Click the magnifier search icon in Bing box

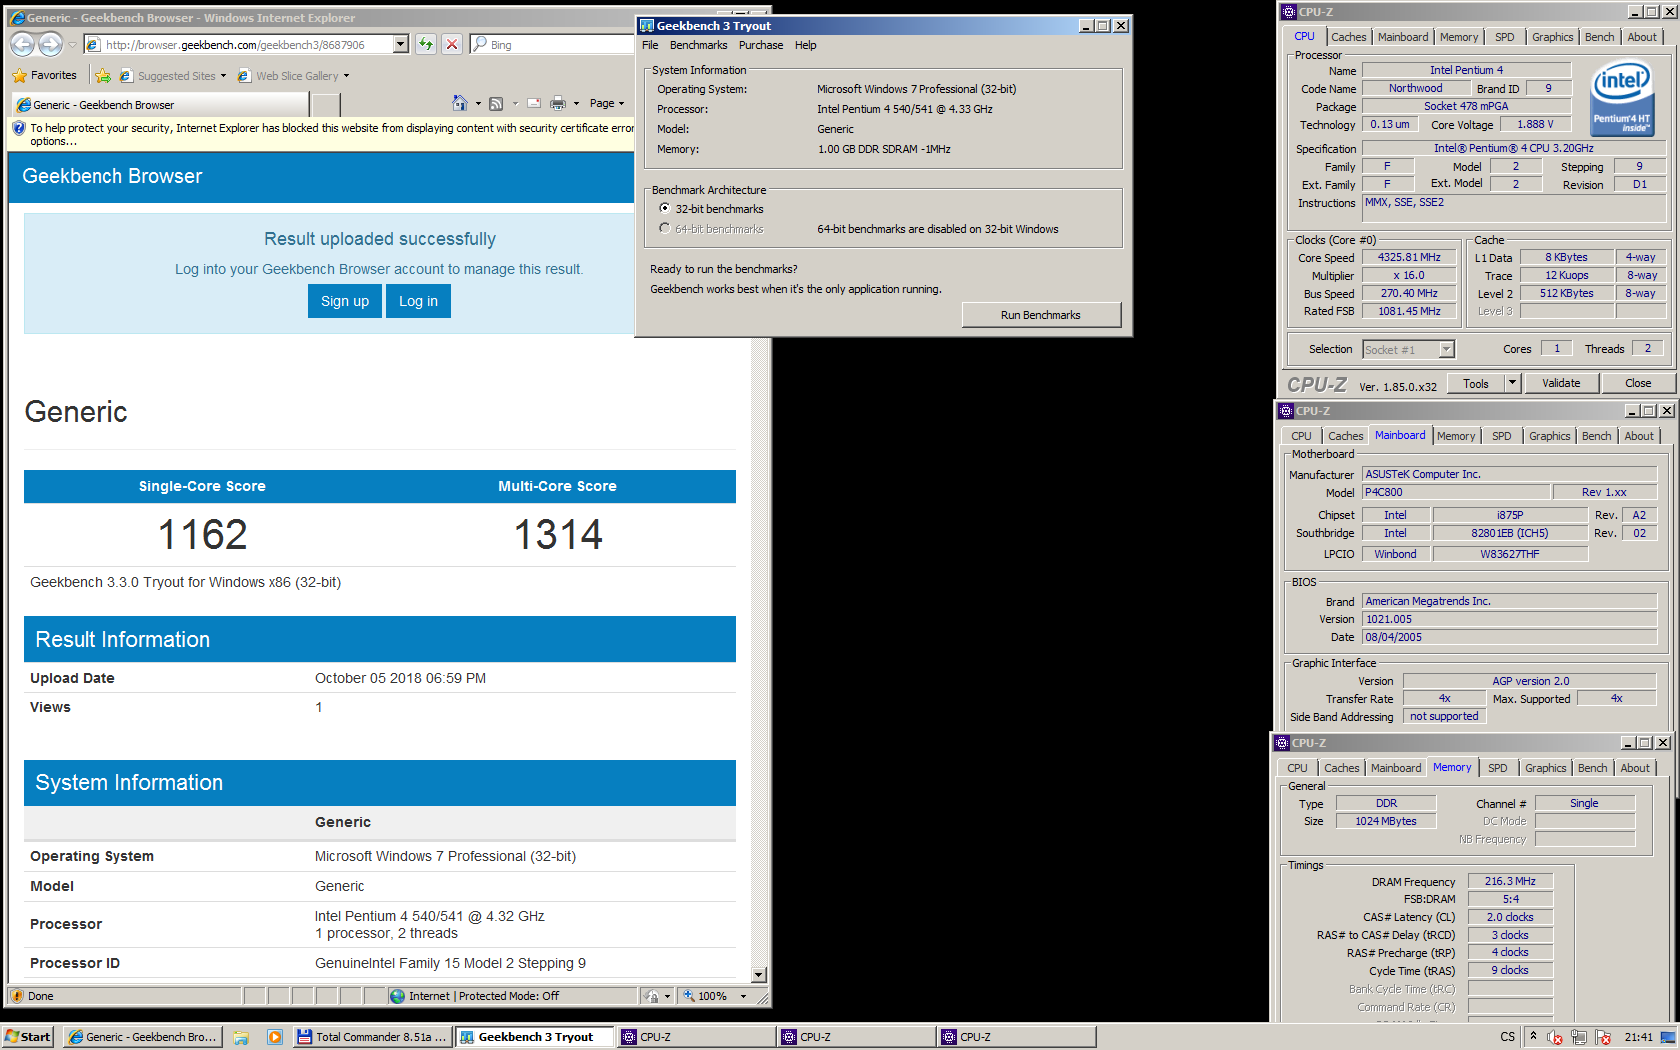pyautogui.click(x=480, y=44)
